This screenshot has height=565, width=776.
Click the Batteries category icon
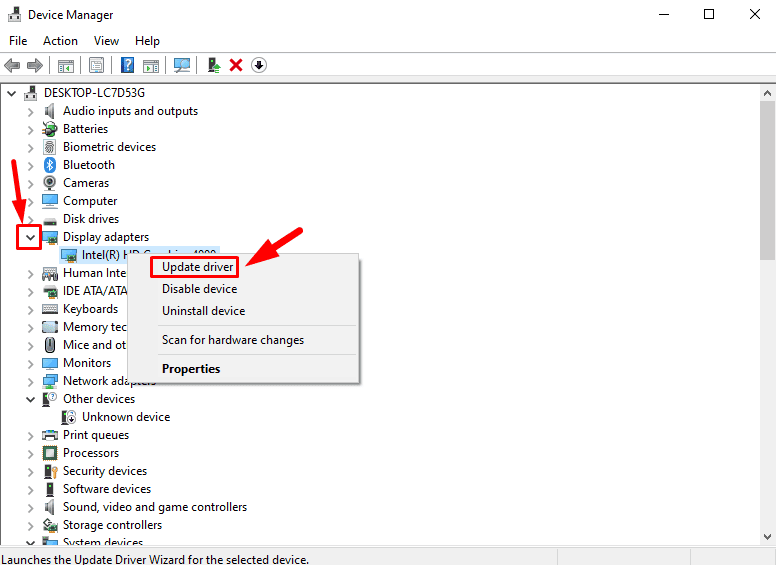click(x=49, y=129)
